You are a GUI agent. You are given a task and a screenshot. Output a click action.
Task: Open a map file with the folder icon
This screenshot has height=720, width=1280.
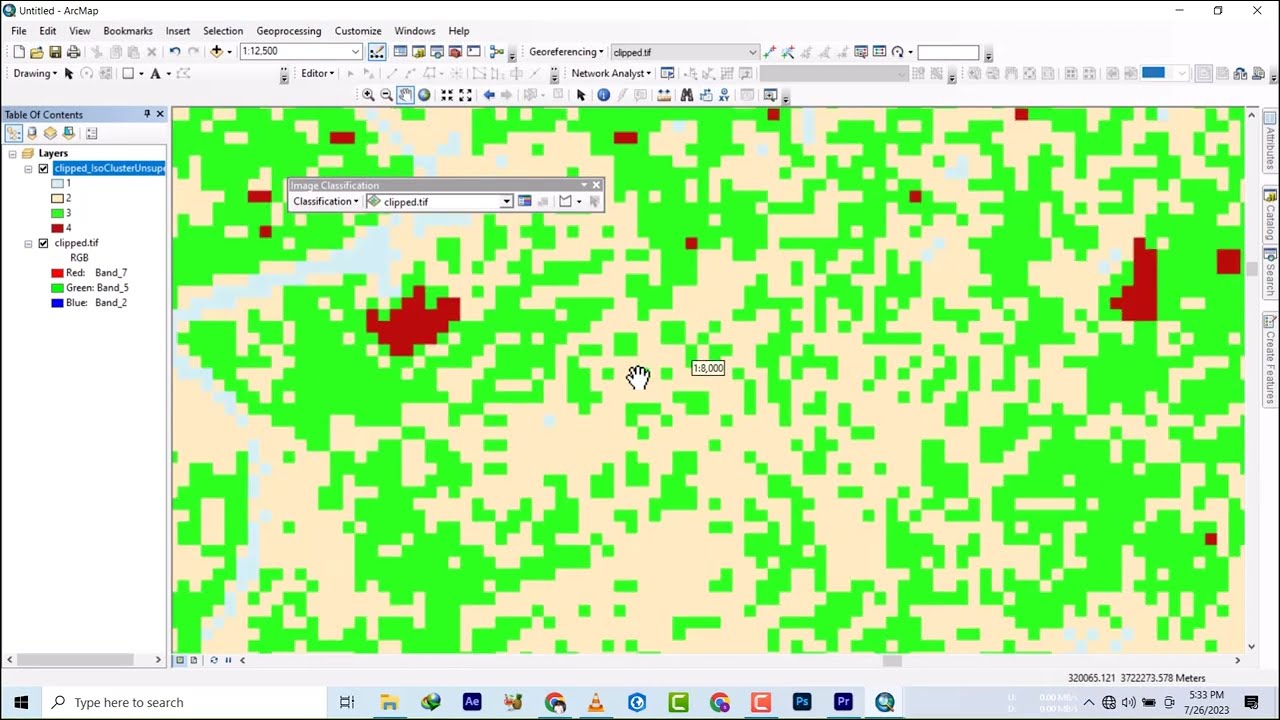coord(37,52)
